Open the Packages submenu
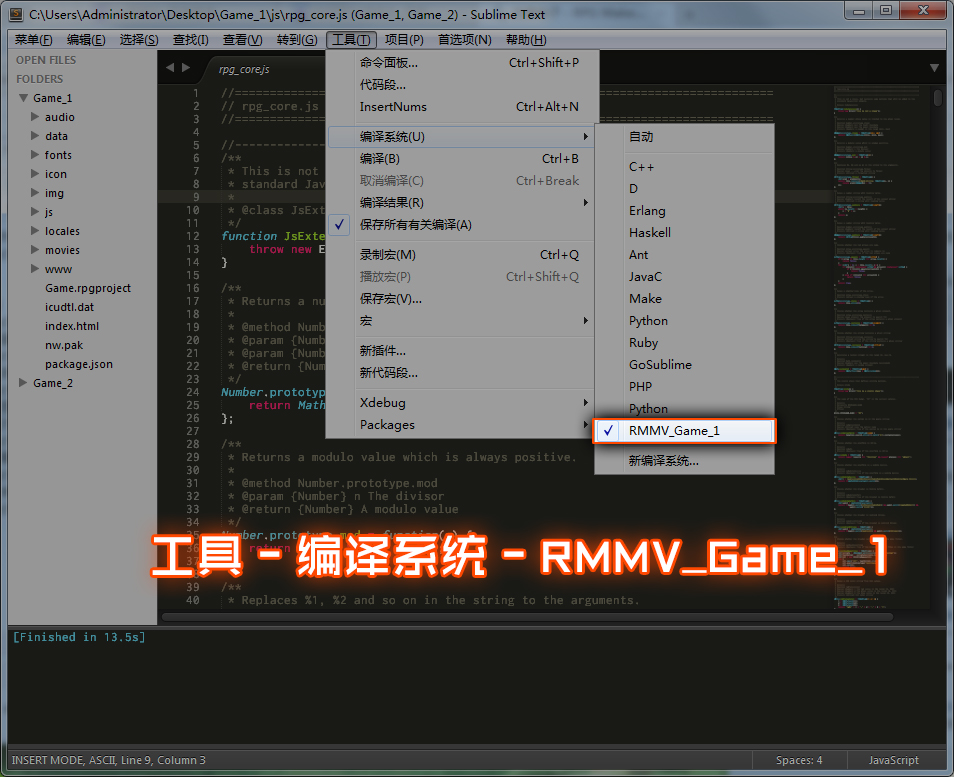The height and width of the screenshot is (777, 954). pyautogui.click(x=461, y=425)
